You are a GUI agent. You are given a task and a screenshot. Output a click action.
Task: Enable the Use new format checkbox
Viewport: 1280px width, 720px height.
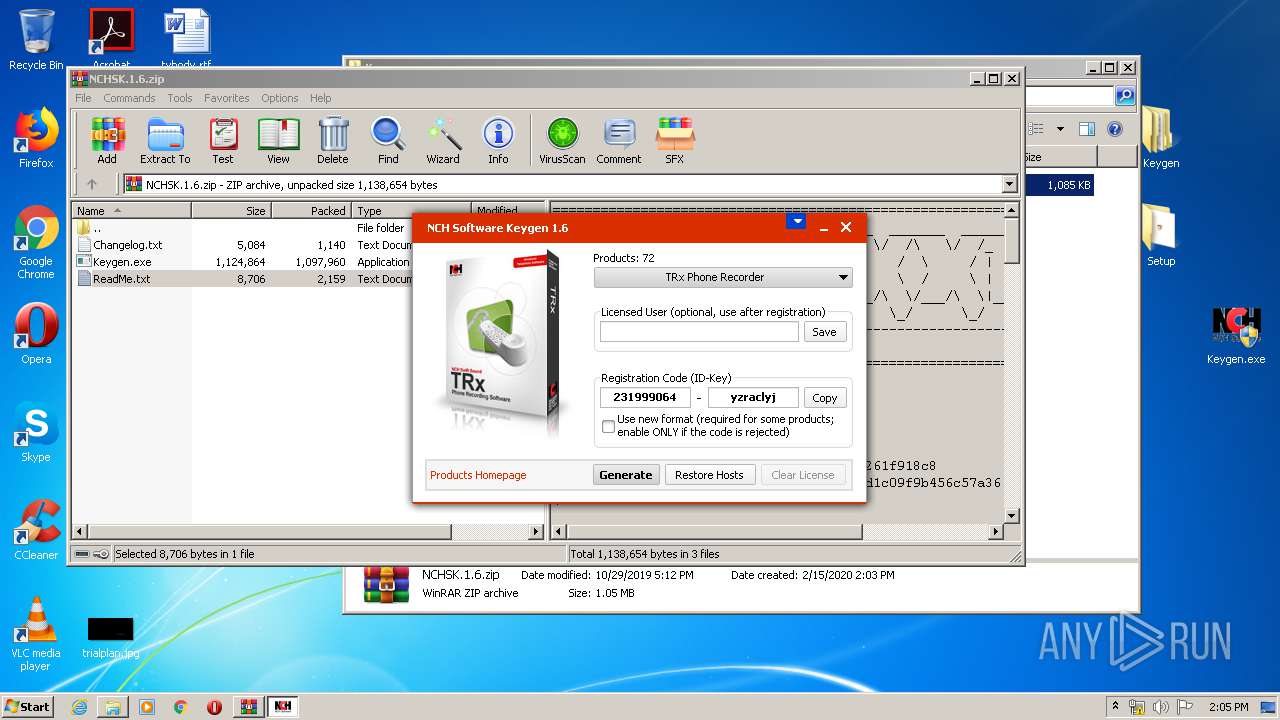pos(608,427)
